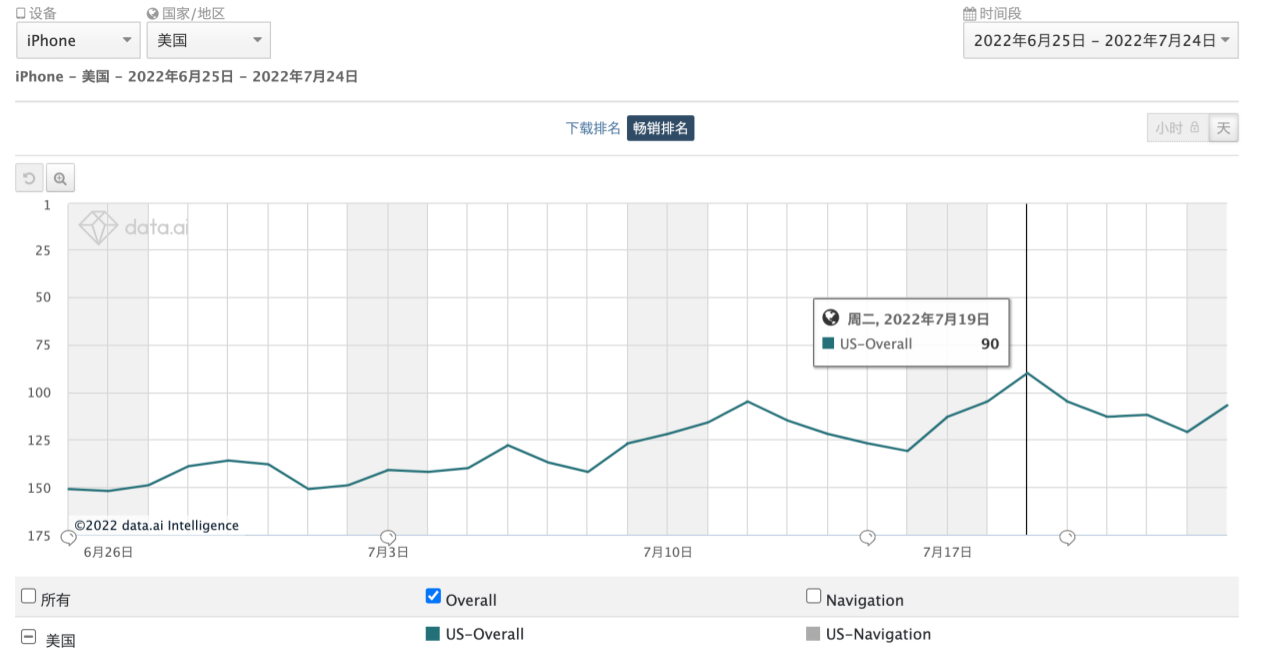Click the magnifier zoom-in icon
The width and height of the screenshot is (1274, 660).
coord(60,179)
